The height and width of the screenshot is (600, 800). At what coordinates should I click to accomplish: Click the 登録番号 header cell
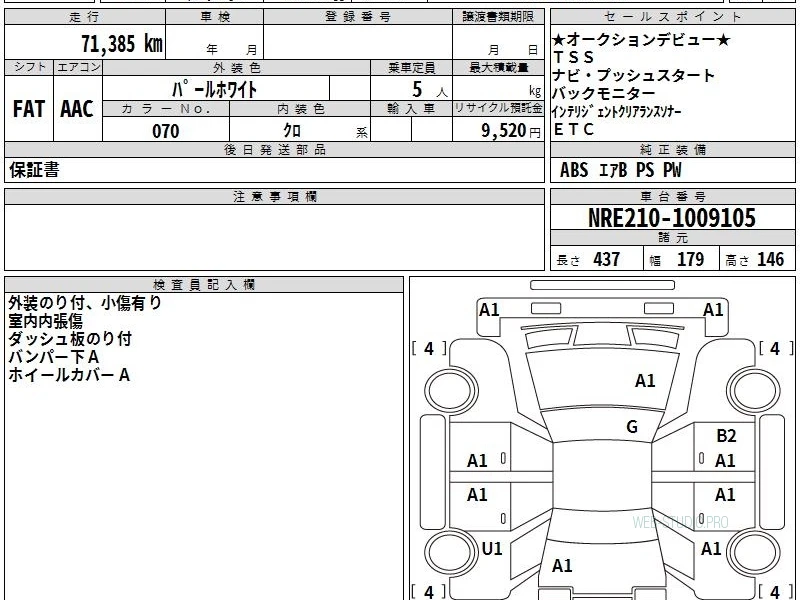tap(358, 17)
